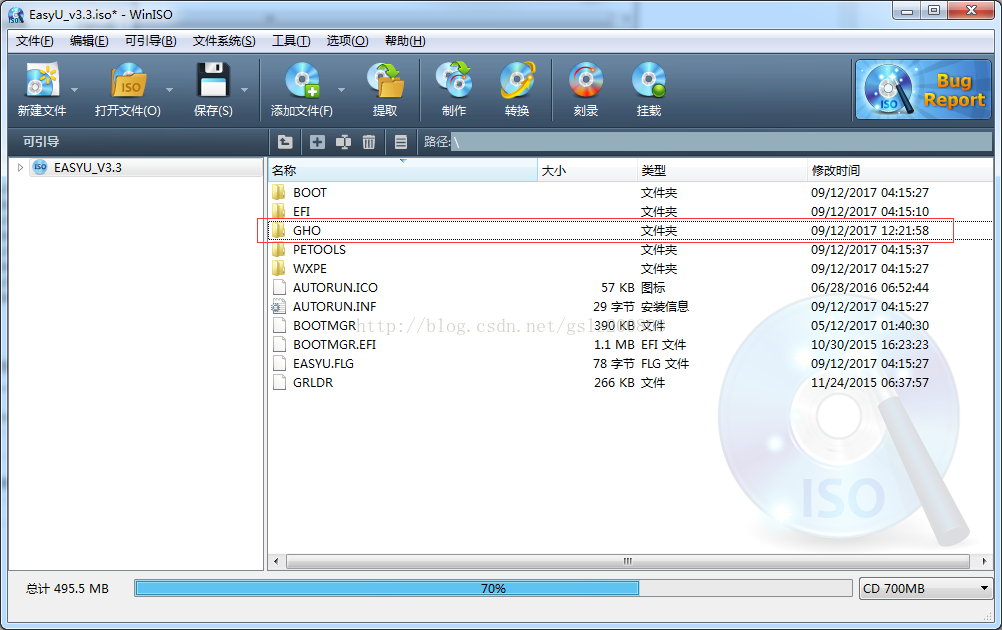Sort by the 大小 column header
Screen dimensions: 1002x630
(587, 171)
